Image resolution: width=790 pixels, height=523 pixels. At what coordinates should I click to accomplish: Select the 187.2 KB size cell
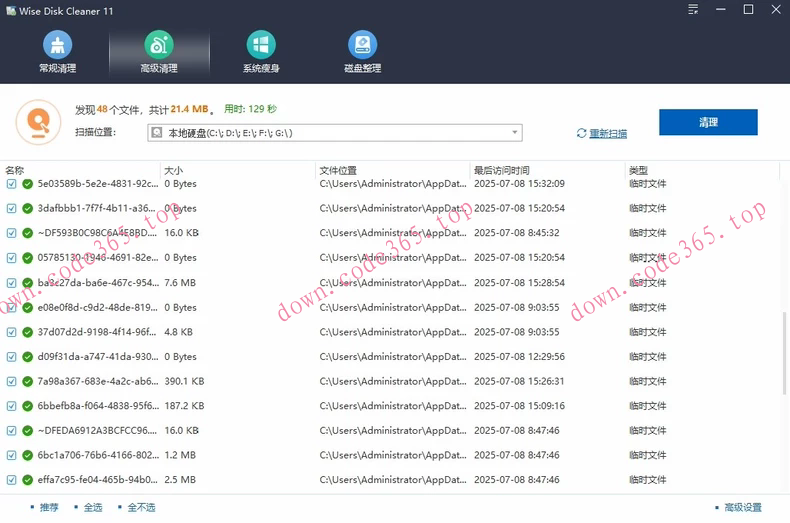[x=184, y=406]
